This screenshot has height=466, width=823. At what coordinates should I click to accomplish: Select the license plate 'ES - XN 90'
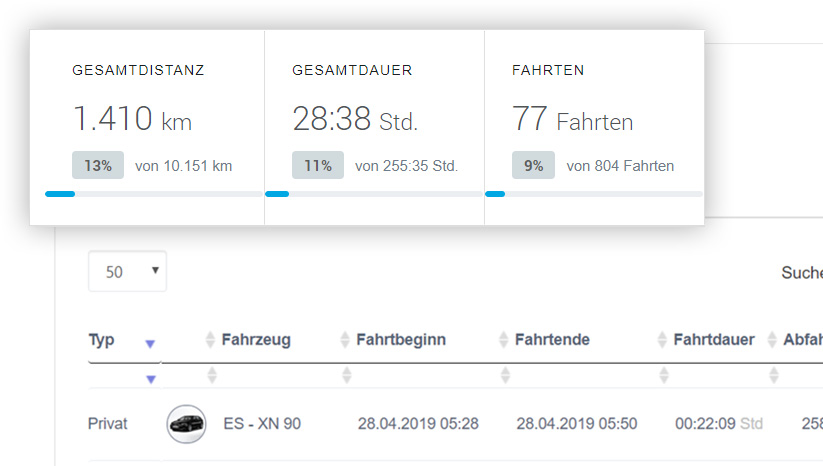262,423
